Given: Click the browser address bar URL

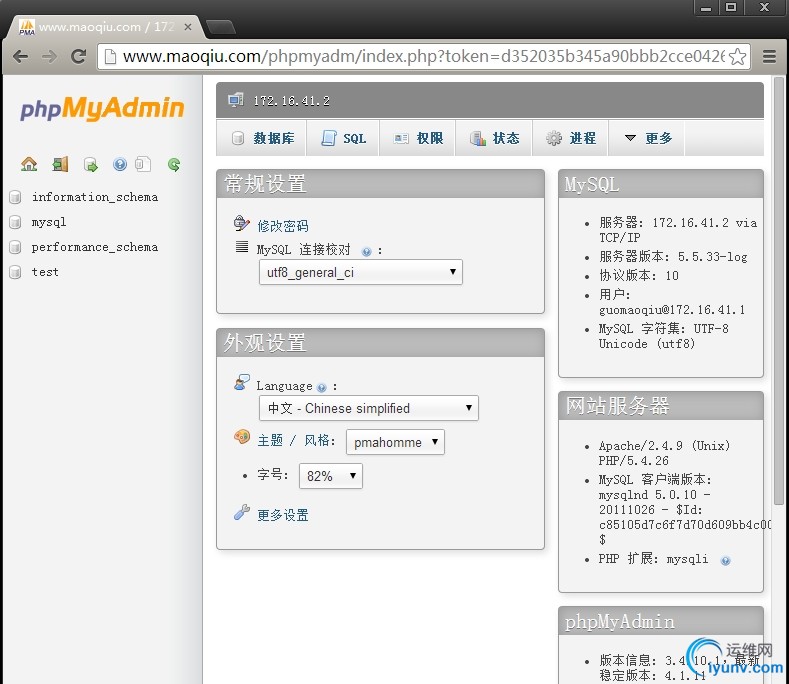Looking at the screenshot, I should coord(423,56).
